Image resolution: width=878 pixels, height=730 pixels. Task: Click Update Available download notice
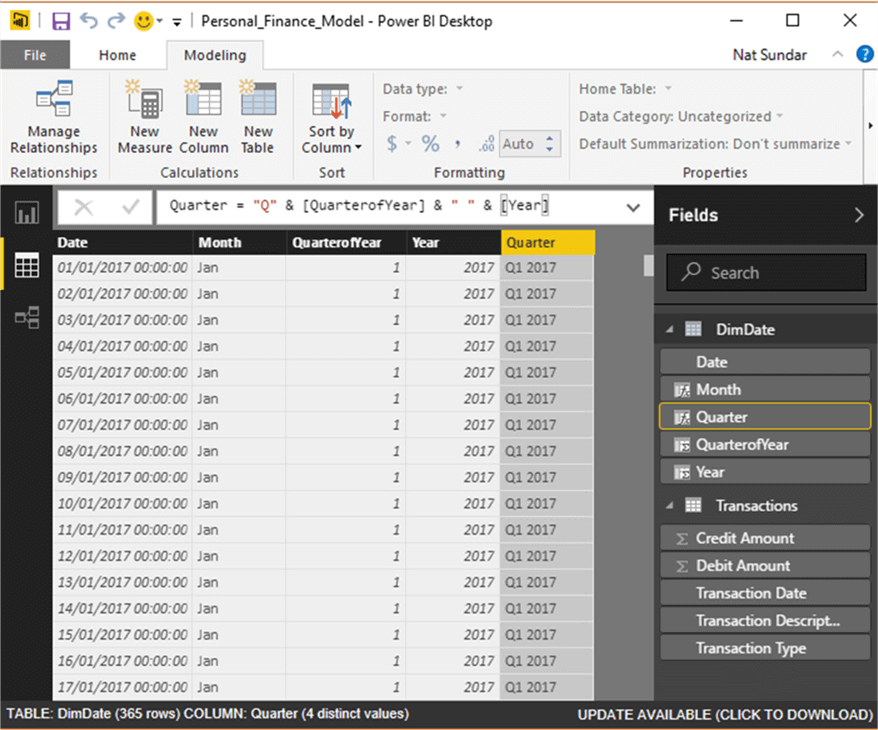724,714
